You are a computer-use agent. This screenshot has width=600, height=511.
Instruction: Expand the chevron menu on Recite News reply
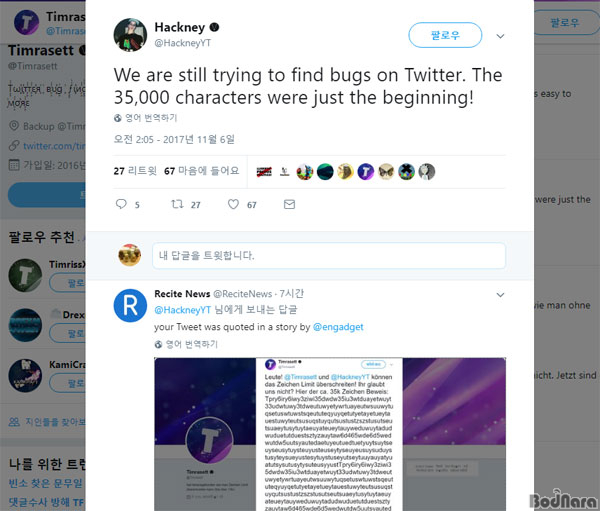coord(500,295)
